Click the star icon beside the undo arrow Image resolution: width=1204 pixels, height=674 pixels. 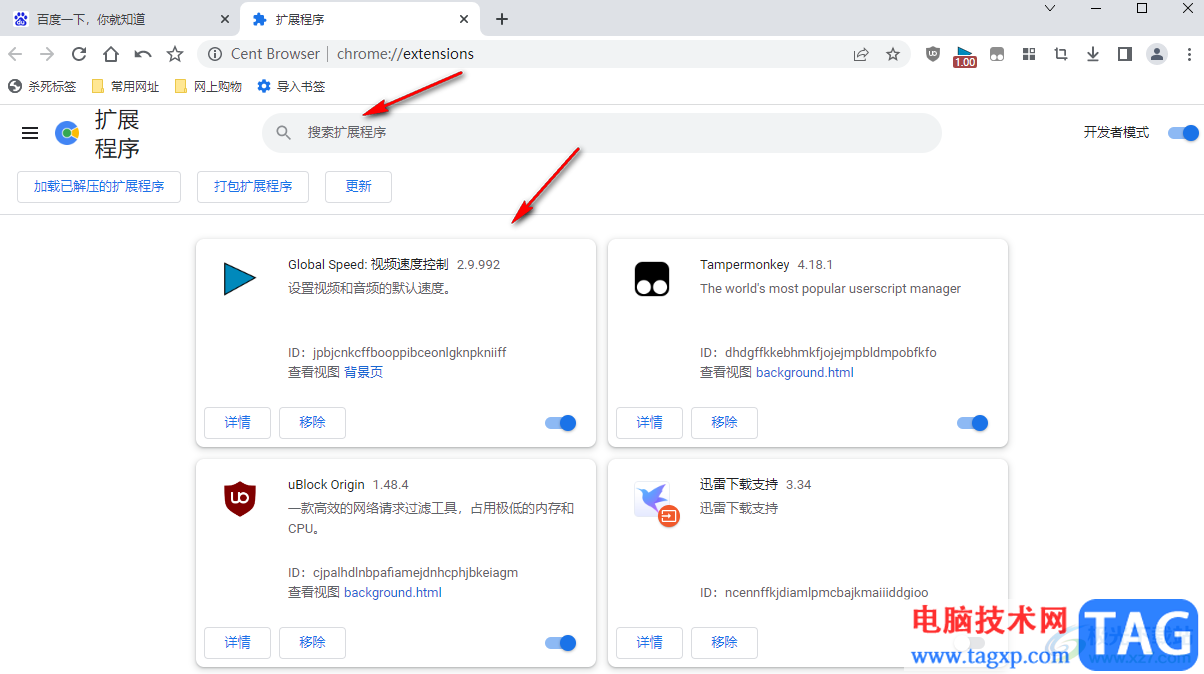(175, 54)
